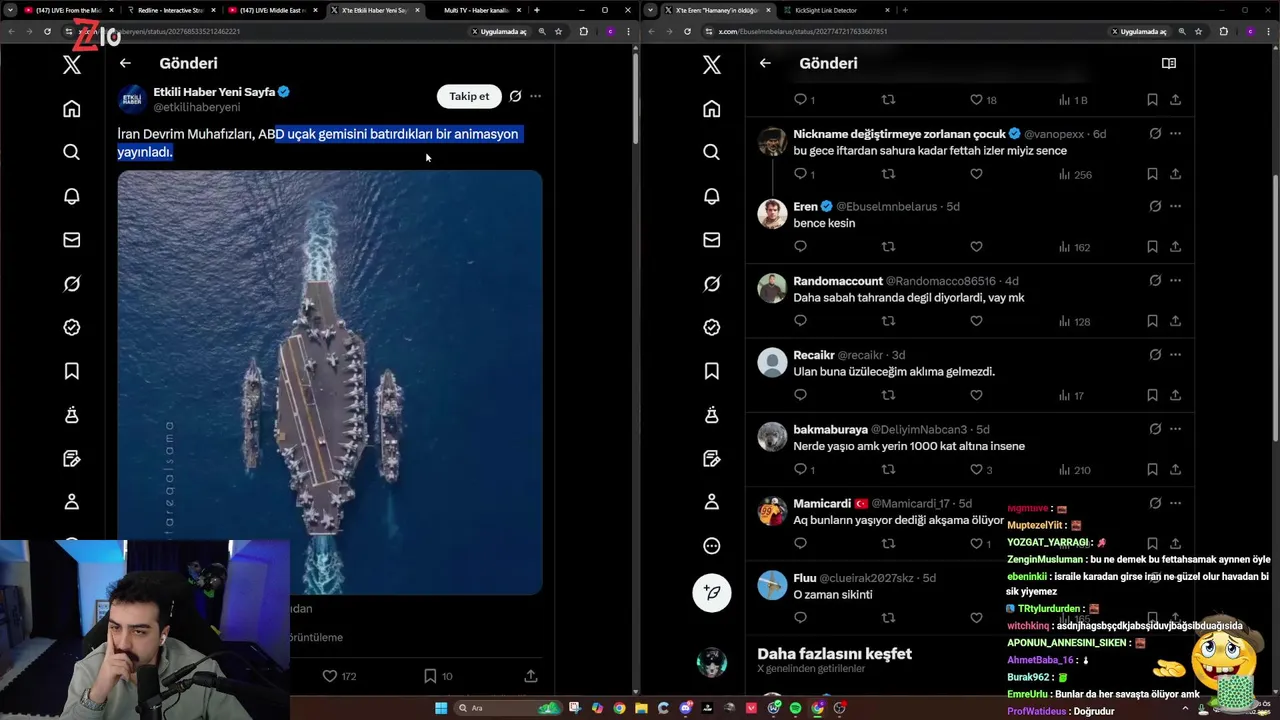
Task: Open Discord from the taskbar
Action: click(685, 708)
